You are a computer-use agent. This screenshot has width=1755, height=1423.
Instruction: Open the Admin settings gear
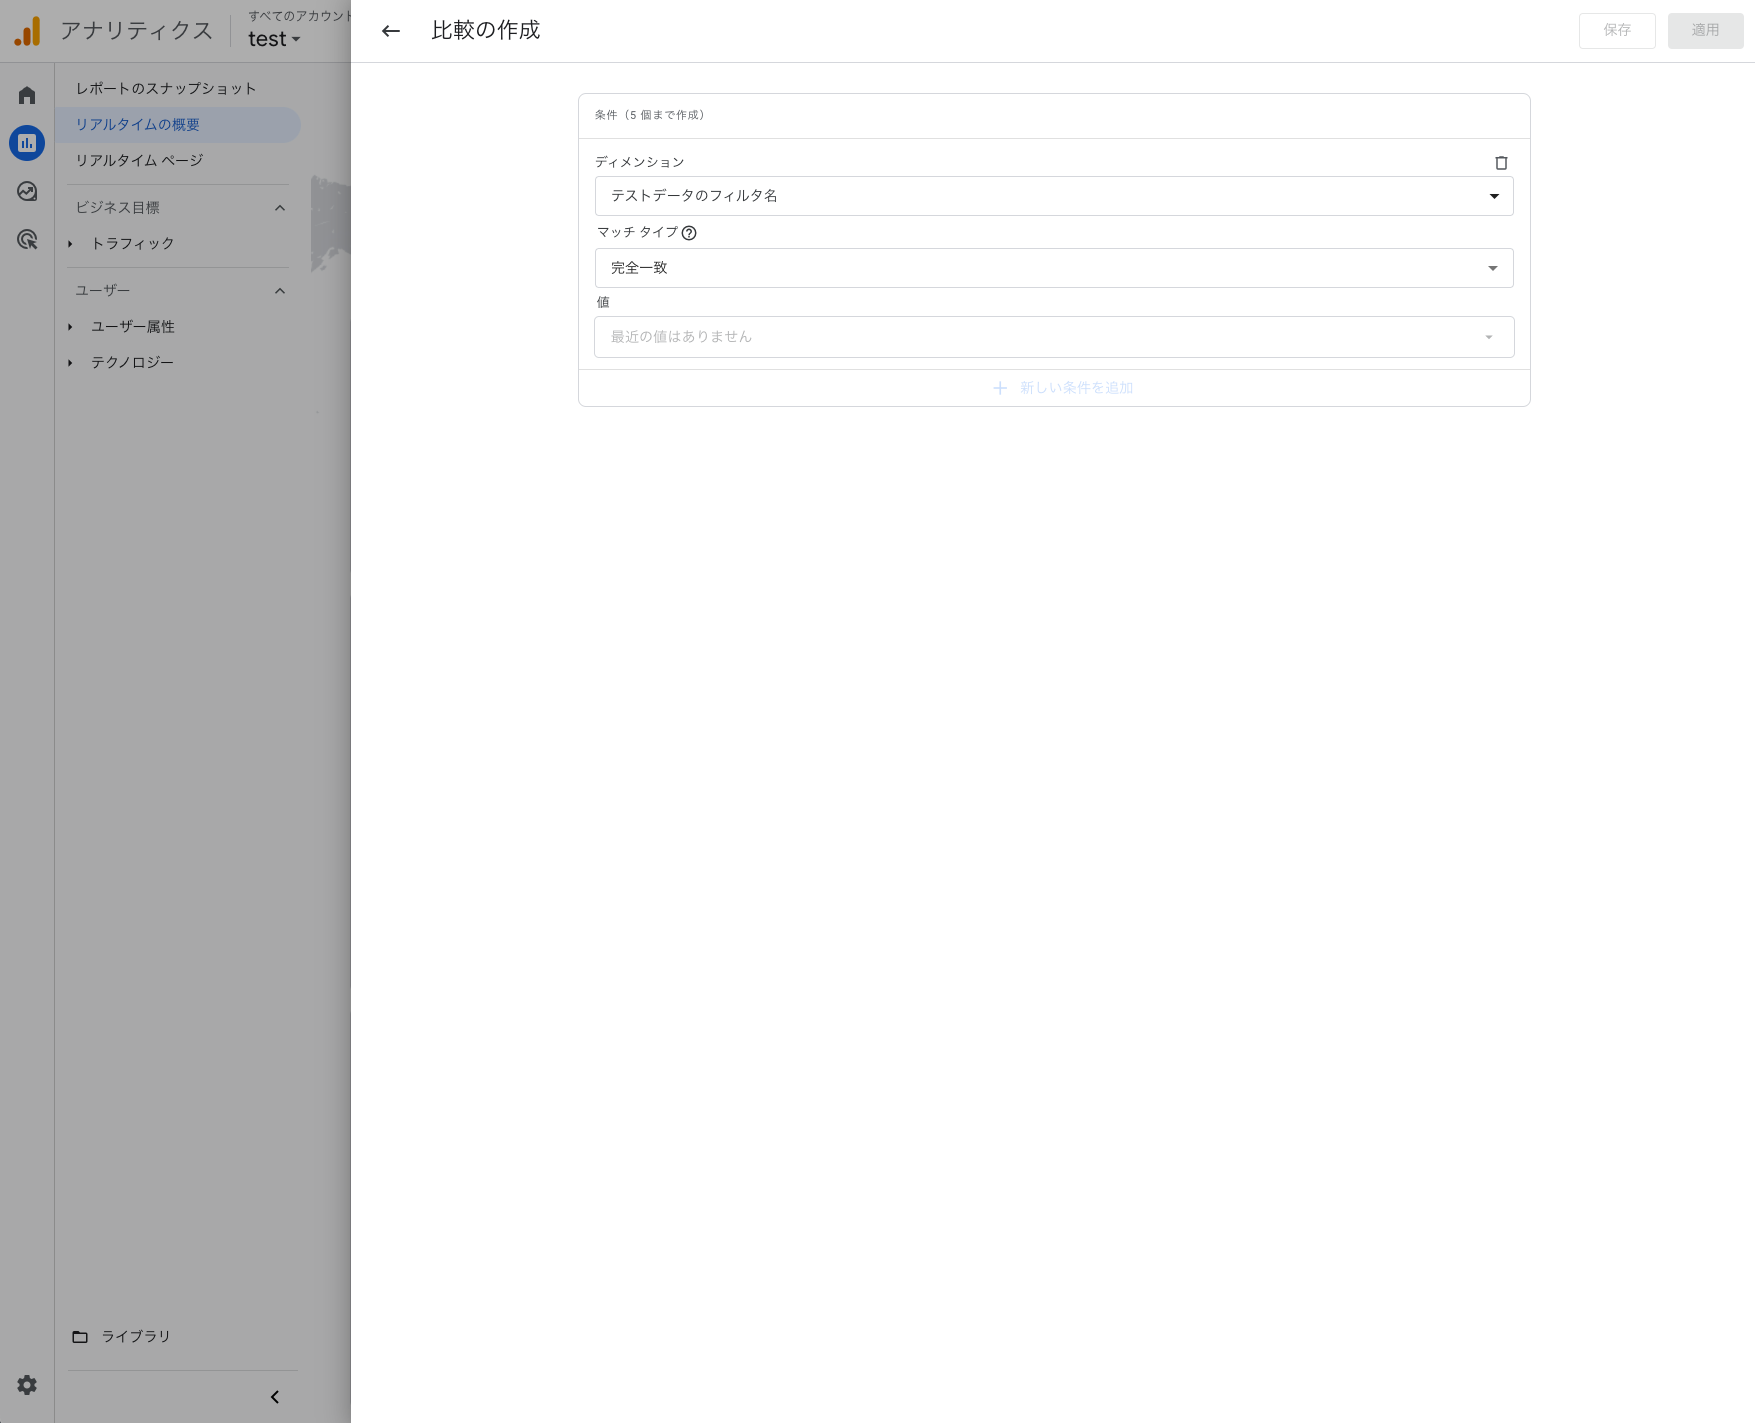click(x=26, y=1385)
